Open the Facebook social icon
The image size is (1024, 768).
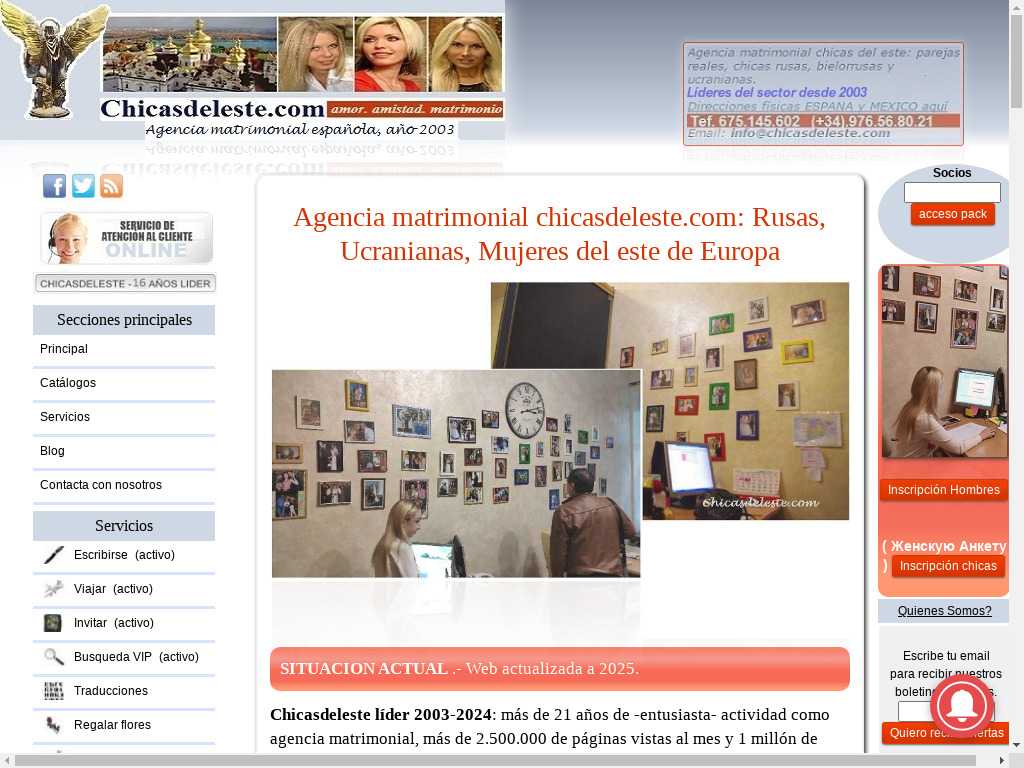click(x=54, y=186)
